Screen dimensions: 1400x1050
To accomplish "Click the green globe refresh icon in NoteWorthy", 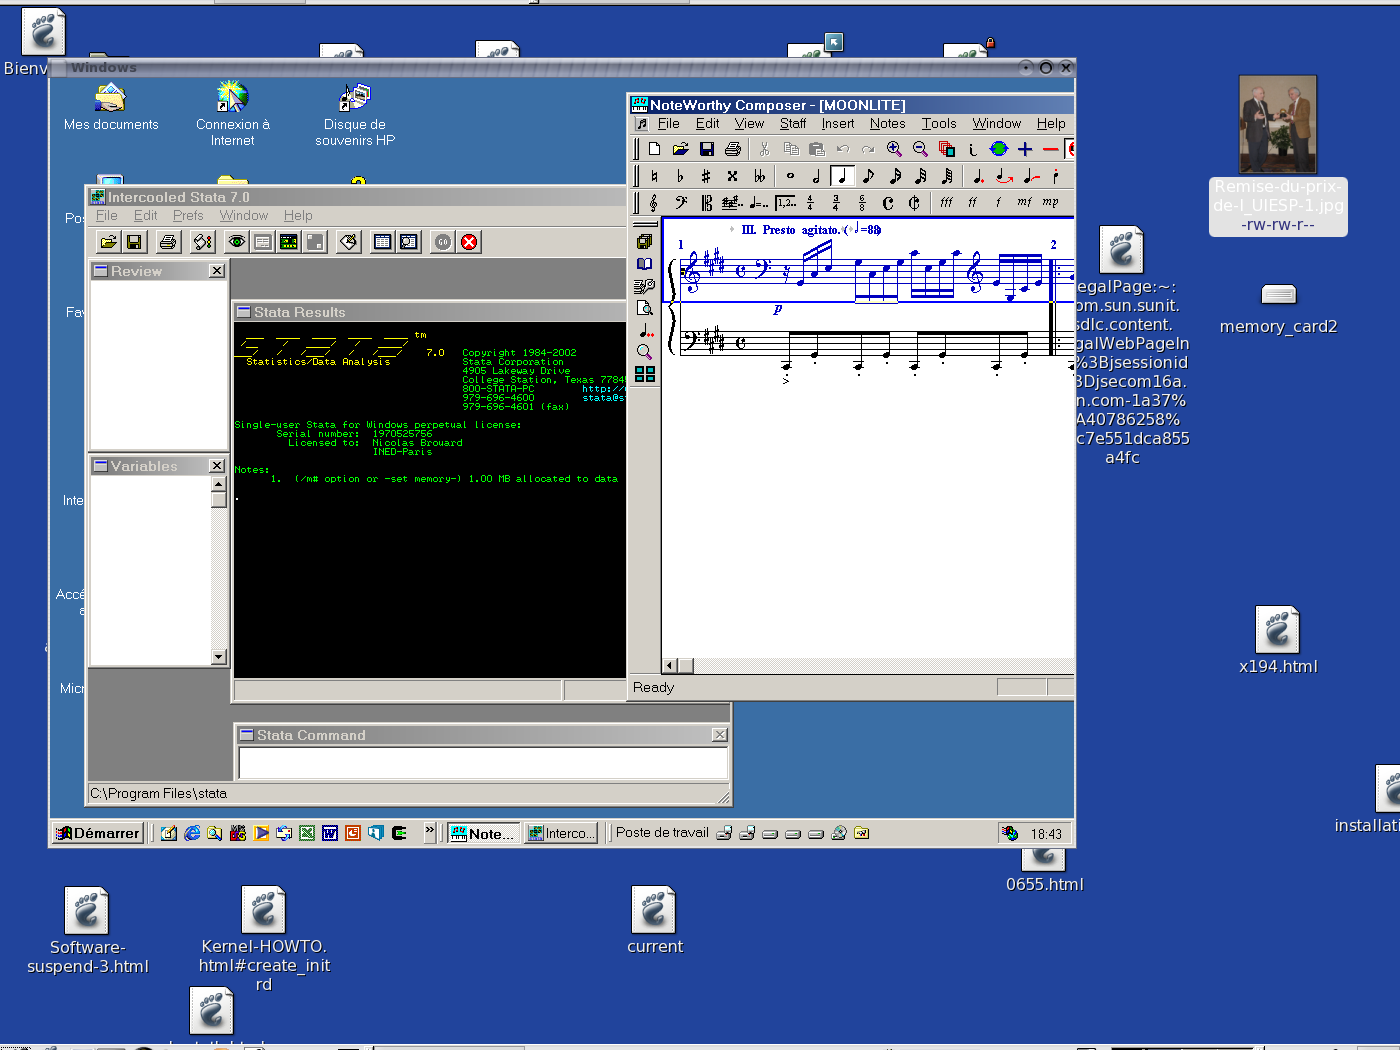I will (998, 149).
